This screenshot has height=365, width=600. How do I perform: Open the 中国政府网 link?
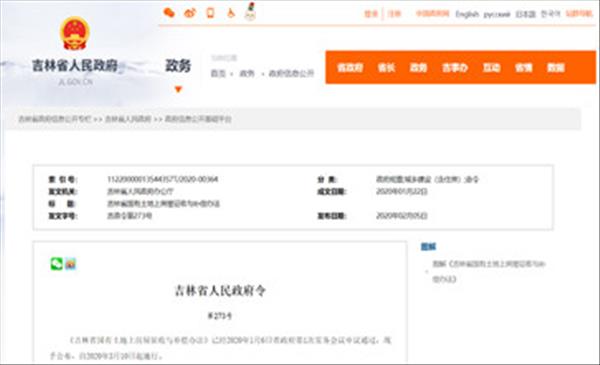432,14
